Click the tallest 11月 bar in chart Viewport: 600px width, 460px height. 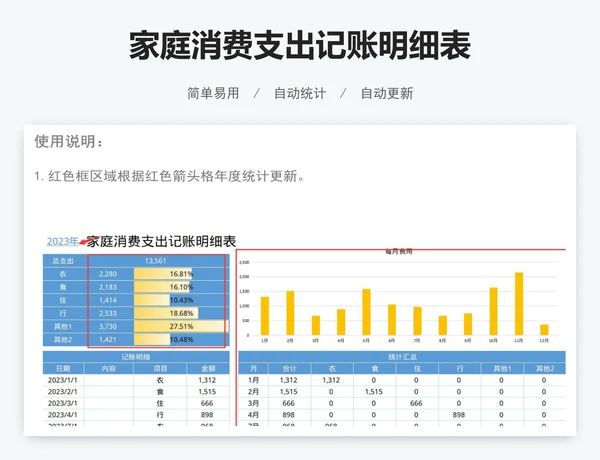coord(519,304)
